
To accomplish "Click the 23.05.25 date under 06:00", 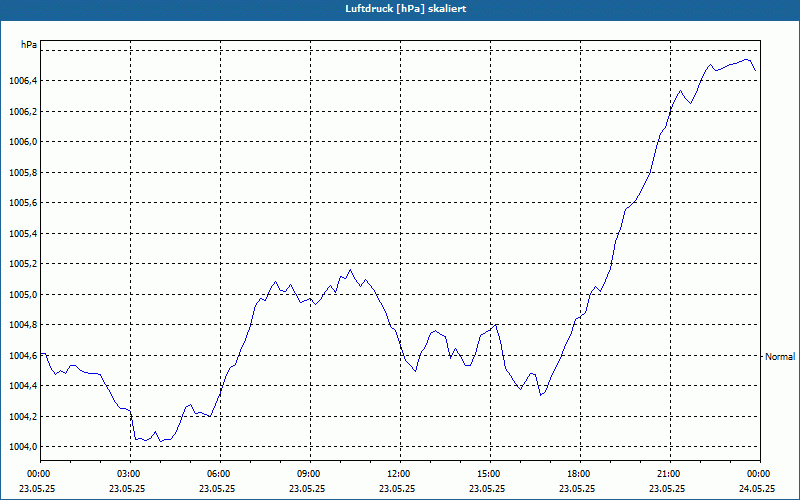I will click(x=217, y=488).
